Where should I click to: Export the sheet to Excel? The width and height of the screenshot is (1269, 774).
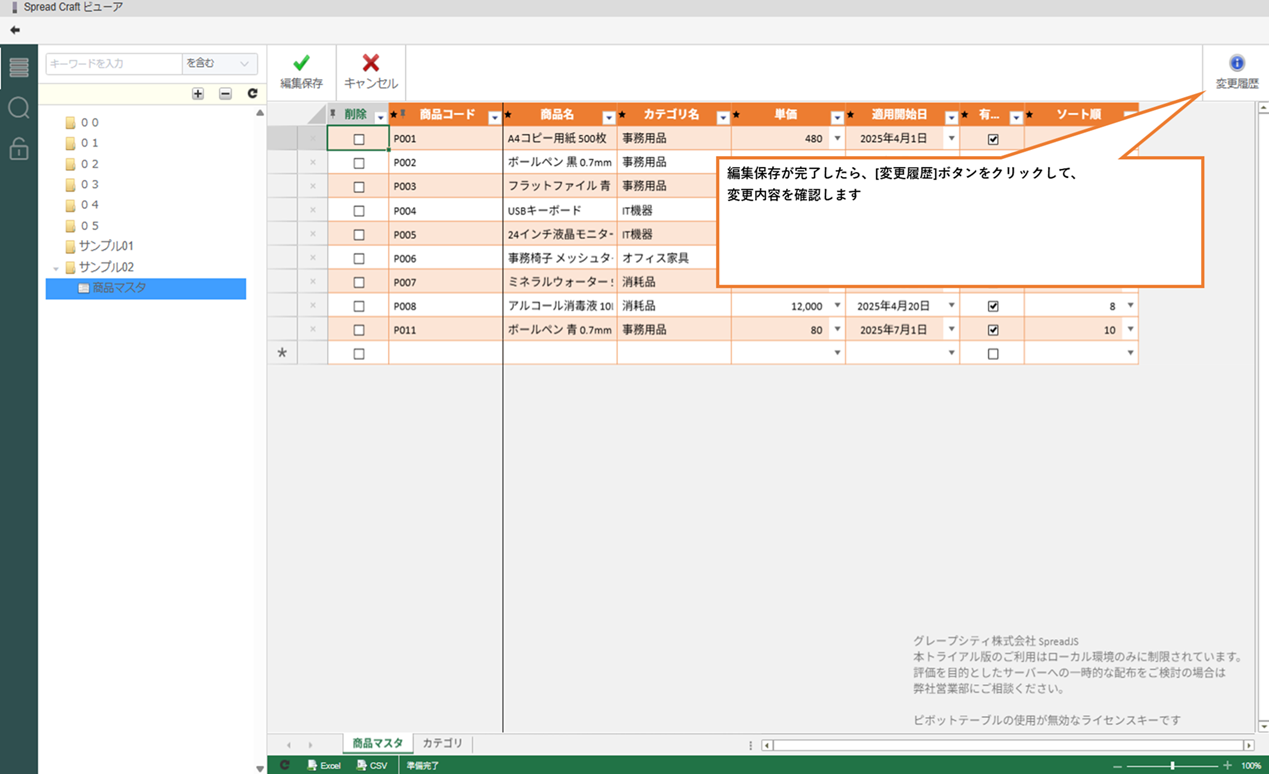click(324, 765)
